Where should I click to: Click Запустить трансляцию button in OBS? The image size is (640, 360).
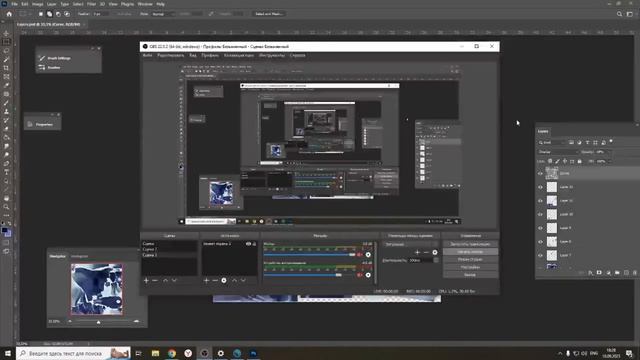pyautogui.click(x=470, y=244)
